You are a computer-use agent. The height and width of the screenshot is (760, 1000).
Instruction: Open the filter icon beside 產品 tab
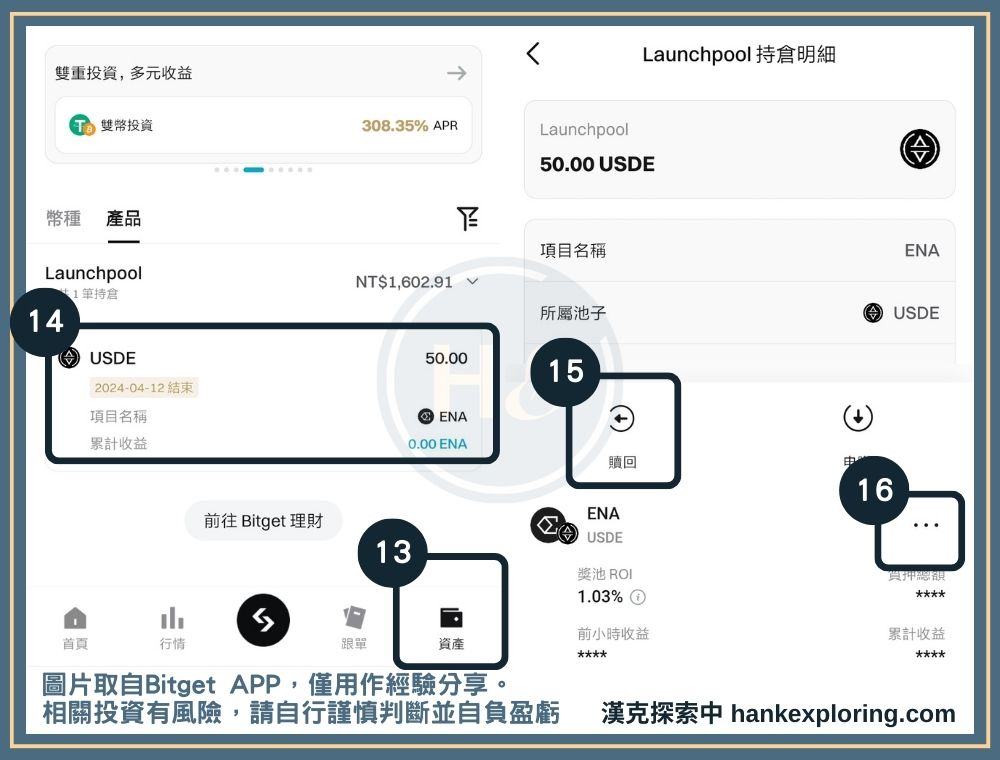coord(467,218)
